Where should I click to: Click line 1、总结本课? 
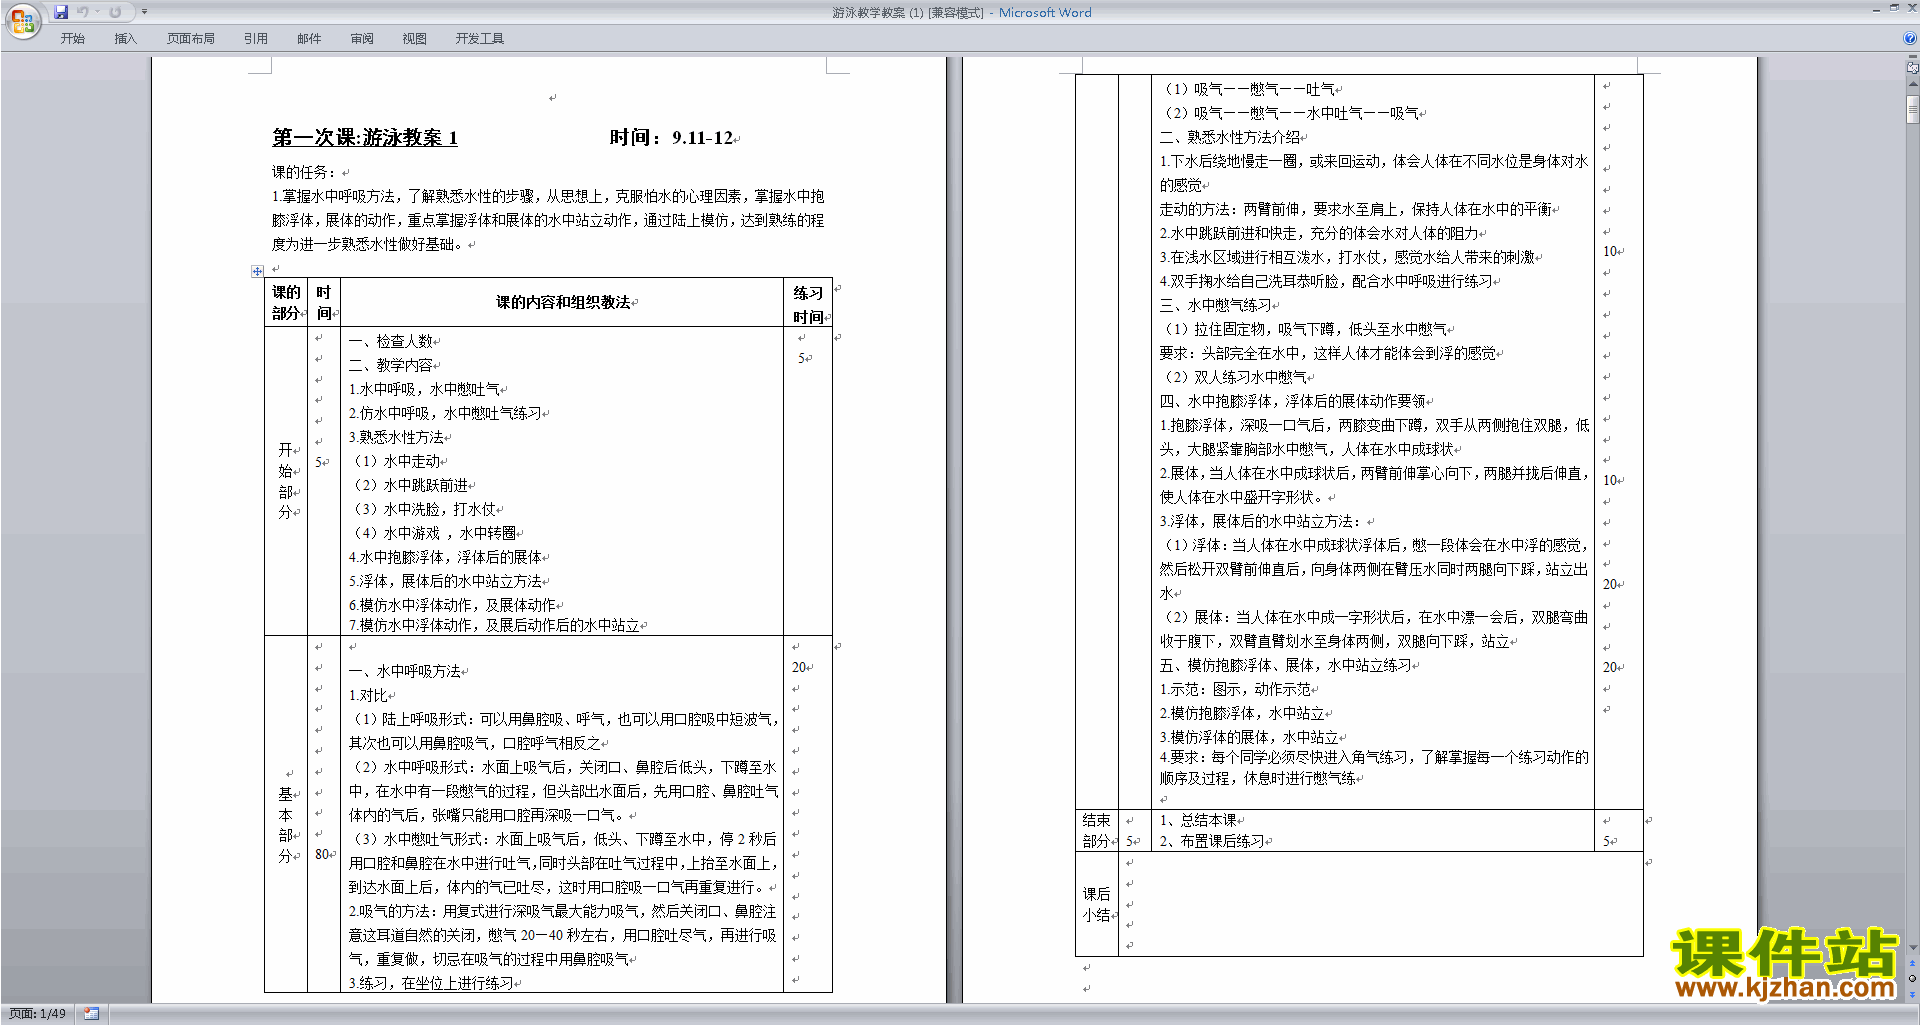tap(1197, 820)
